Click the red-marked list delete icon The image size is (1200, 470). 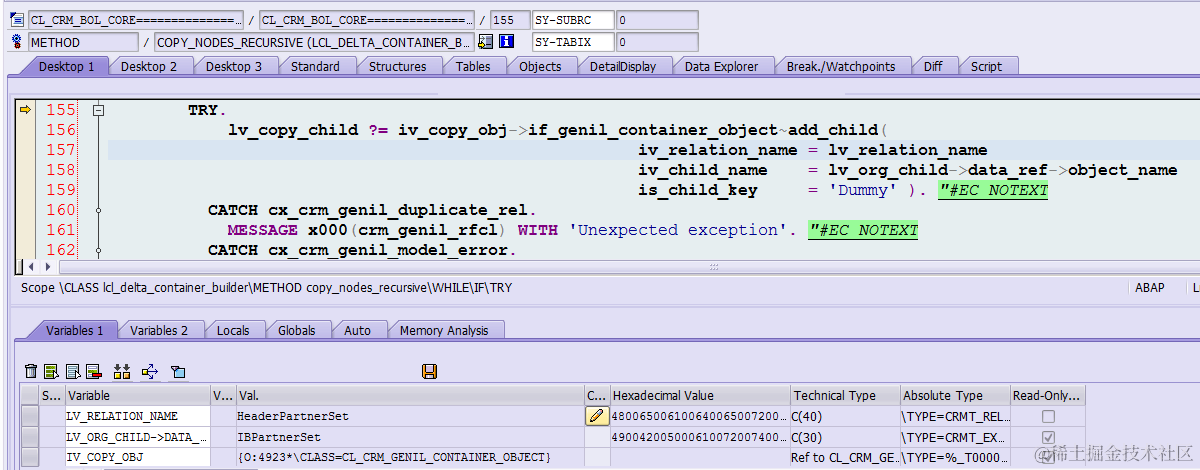pyautogui.click(x=94, y=372)
